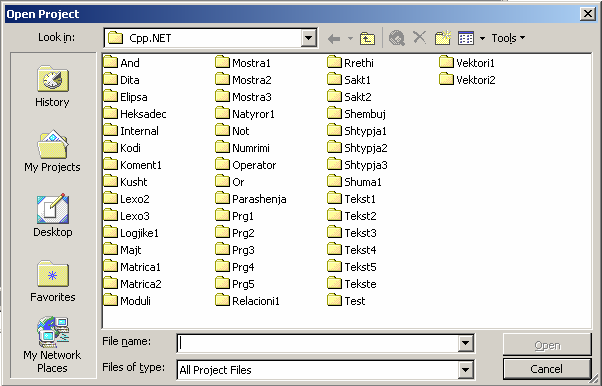
Task: Create New Folder toolbar icon
Action: tap(443, 38)
